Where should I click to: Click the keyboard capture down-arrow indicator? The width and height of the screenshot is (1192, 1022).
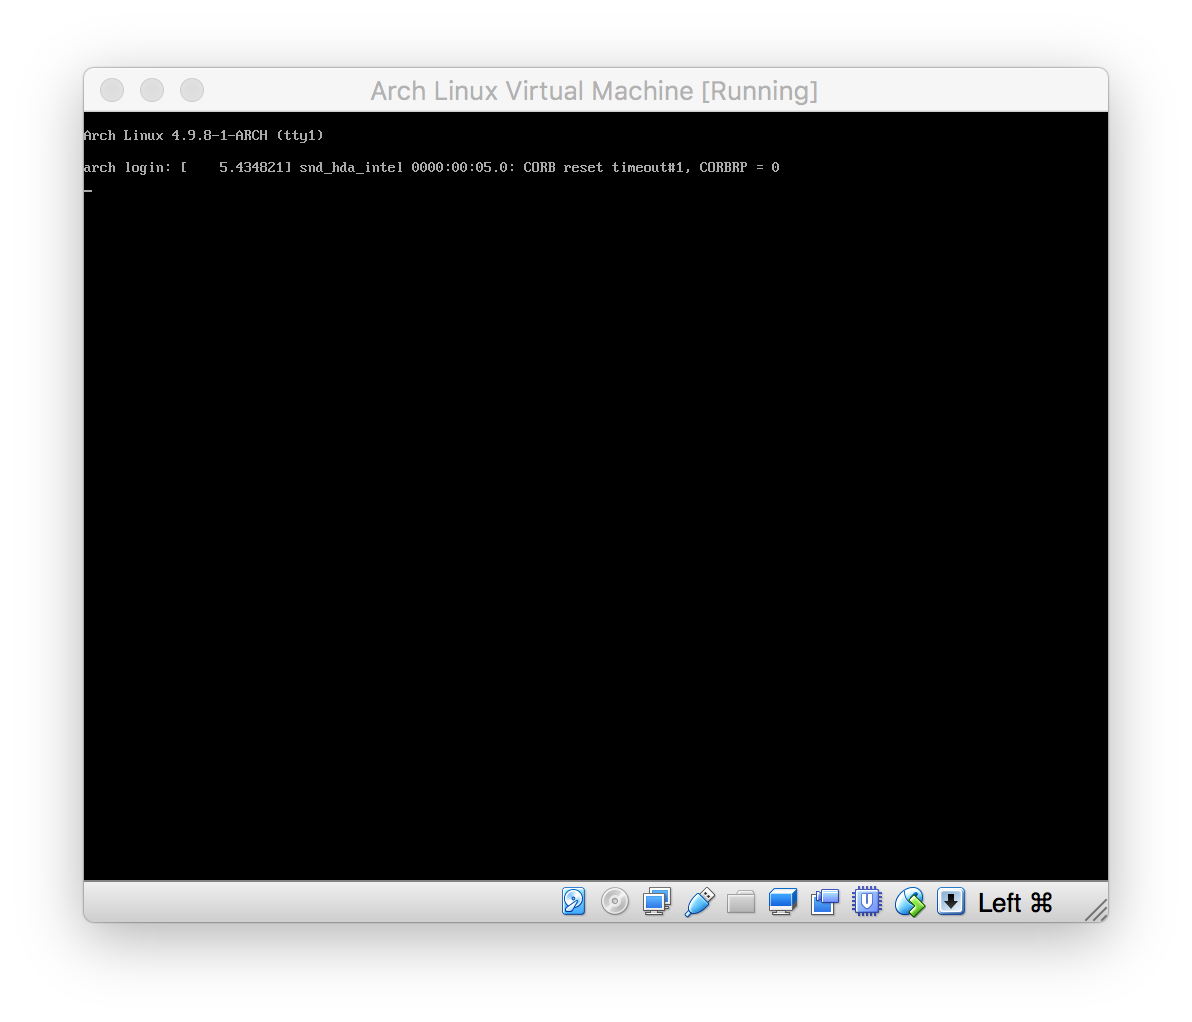pyautogui.click(x=951, y=902)
